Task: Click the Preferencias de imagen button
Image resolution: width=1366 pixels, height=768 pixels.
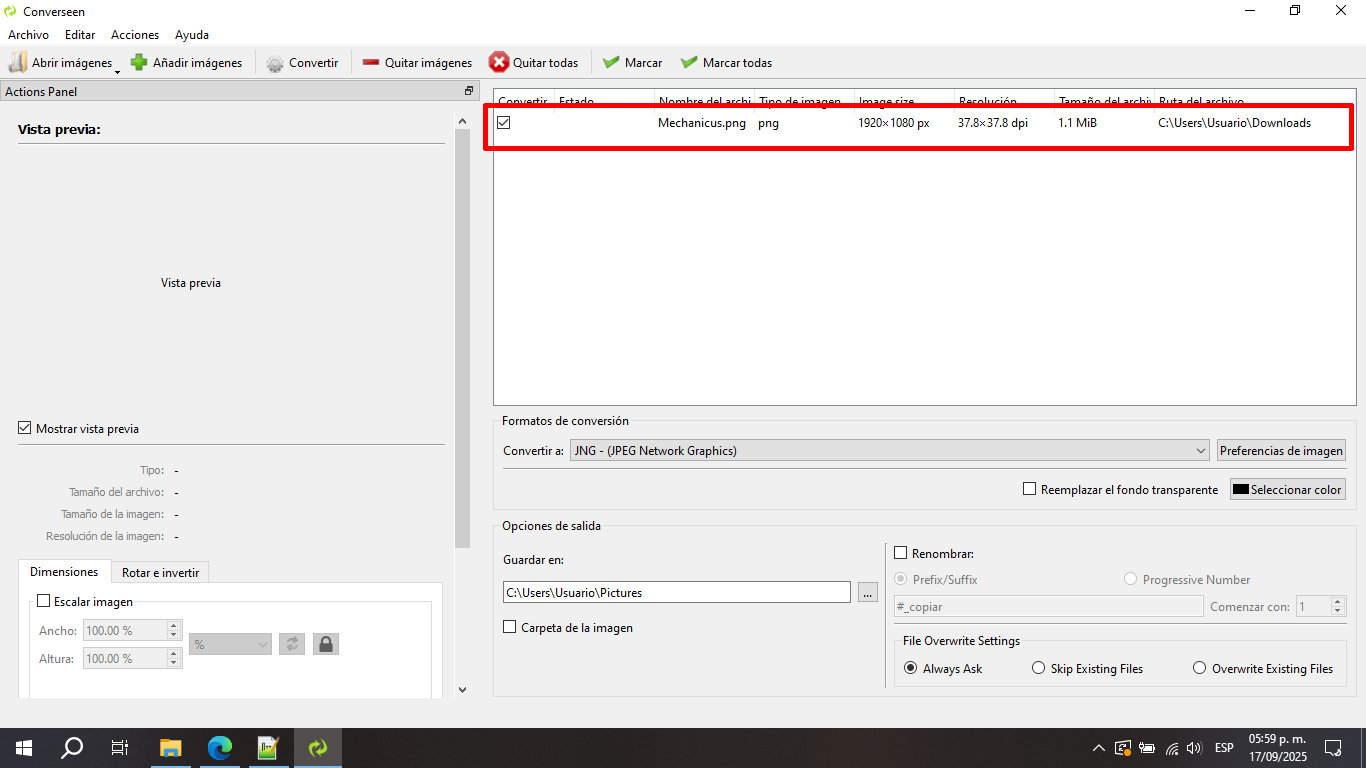Action: pos(1280,451)
